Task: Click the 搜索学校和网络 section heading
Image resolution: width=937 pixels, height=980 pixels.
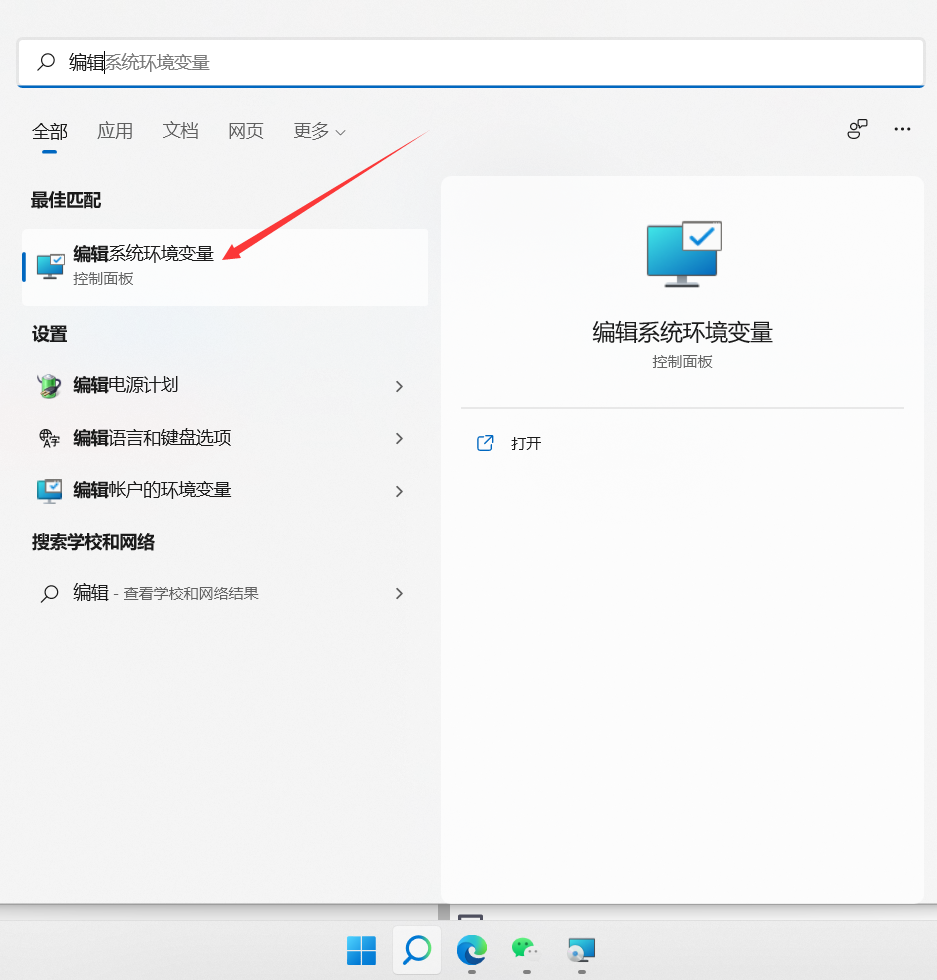Action: coord(93,542)
